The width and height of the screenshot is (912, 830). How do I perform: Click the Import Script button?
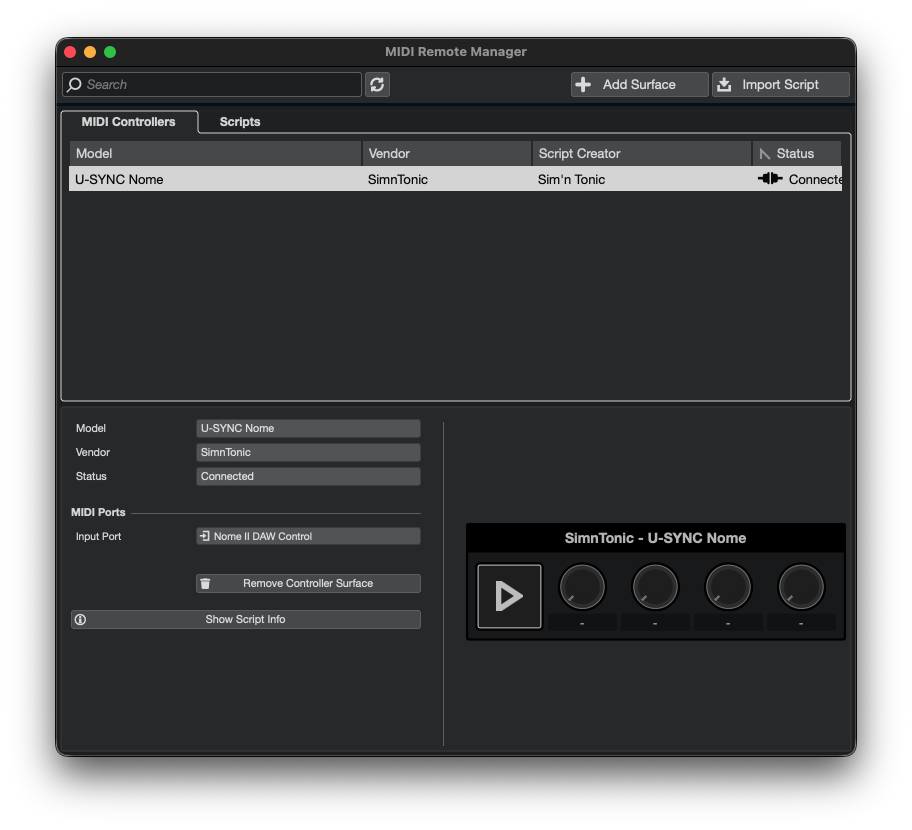[781, 84]
